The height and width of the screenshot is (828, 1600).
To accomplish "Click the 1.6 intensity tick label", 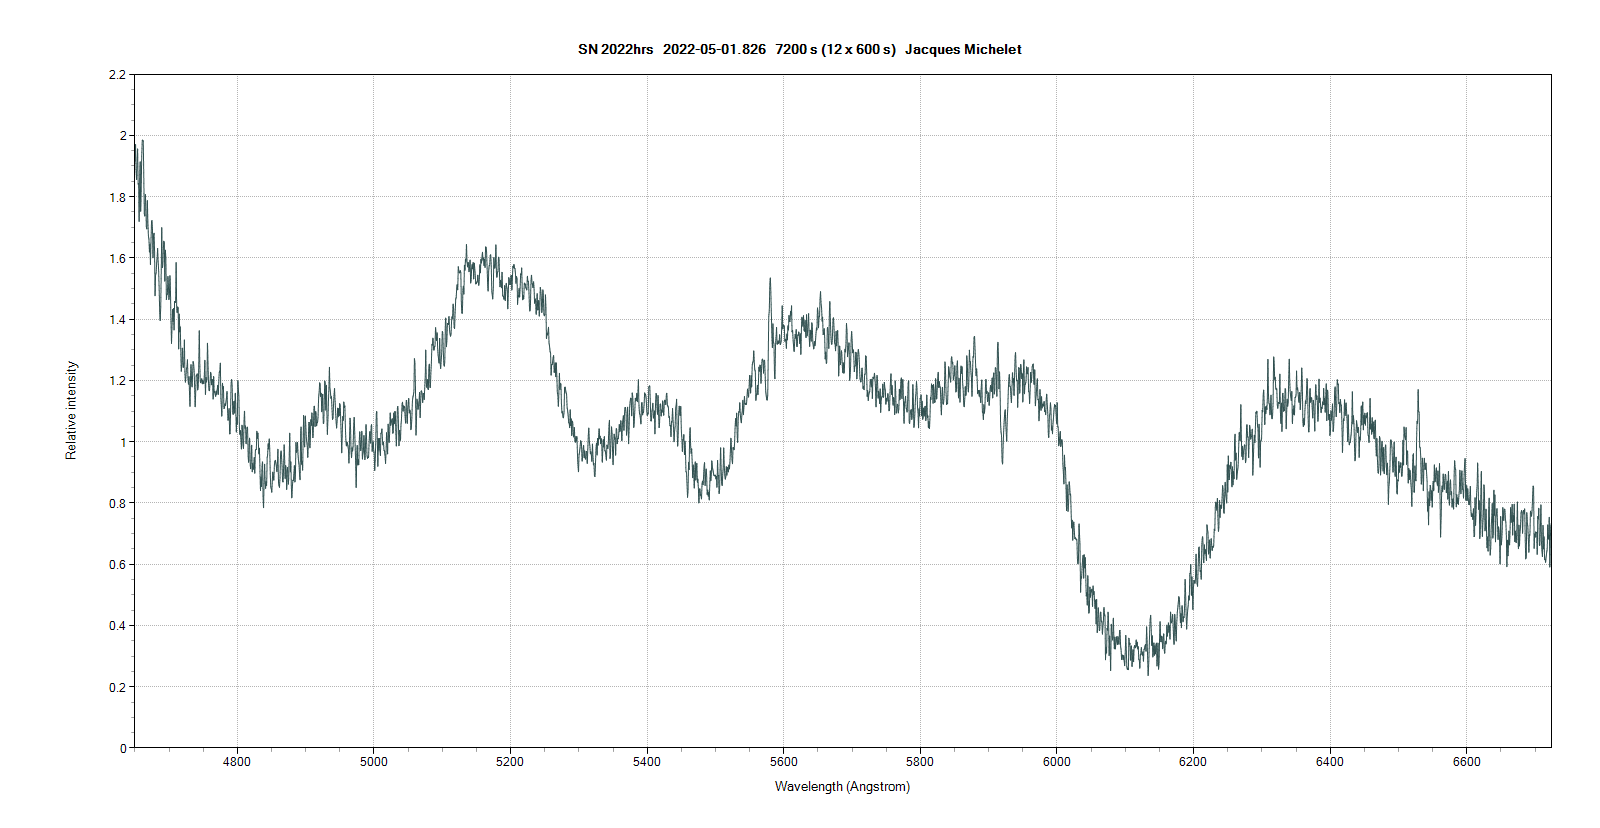I will click(118, 258).
